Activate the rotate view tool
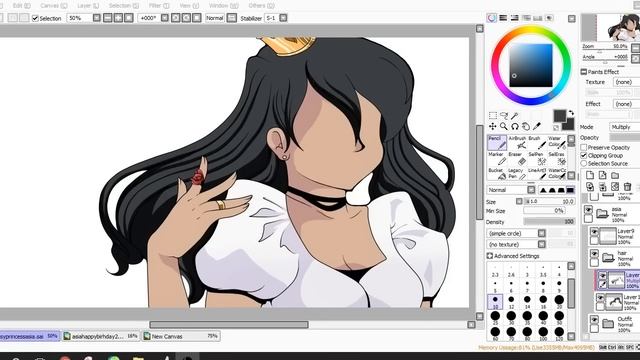Screen dimensions: 640x360 click(x=515, y=127)
